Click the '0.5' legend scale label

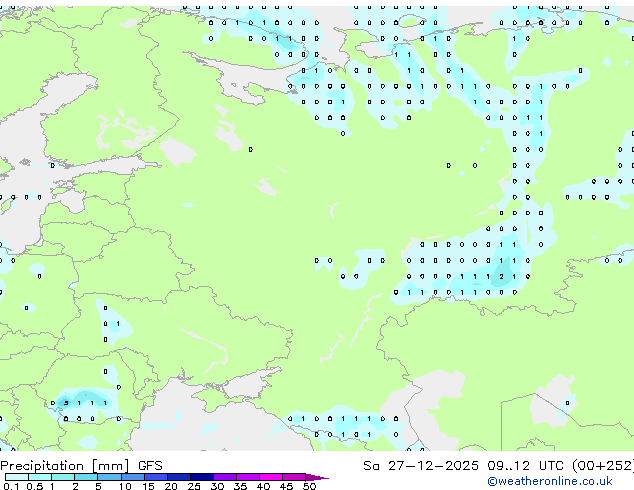34,486
